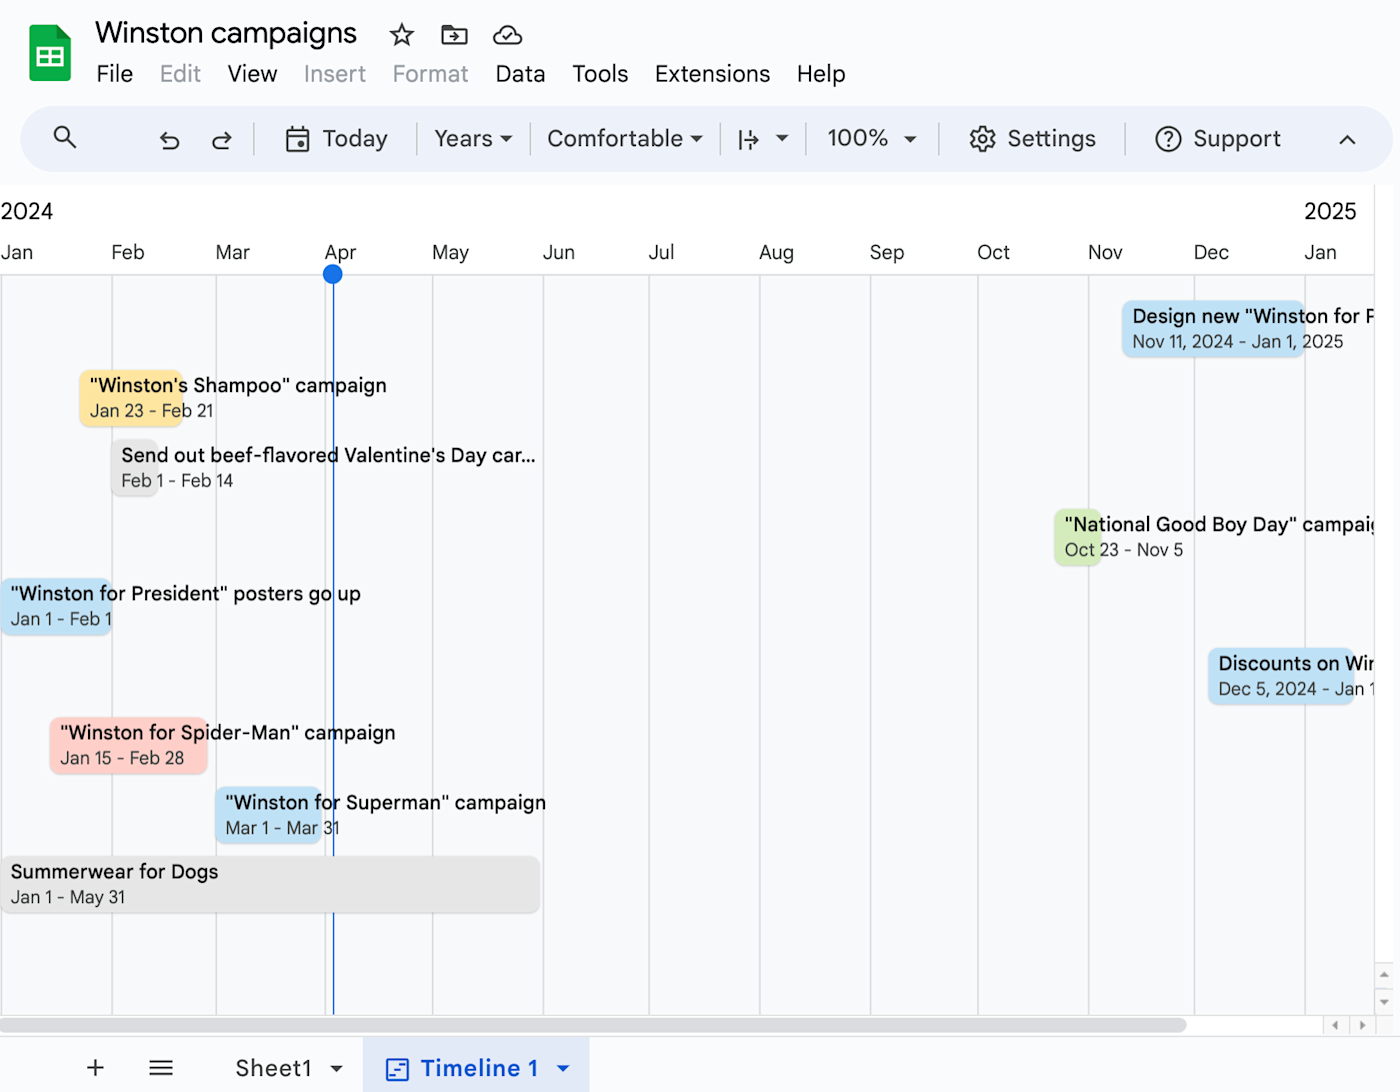1400x1092 pixels.
Task: Click the scroll left arrow
Action: (x=1335, y=1025)
